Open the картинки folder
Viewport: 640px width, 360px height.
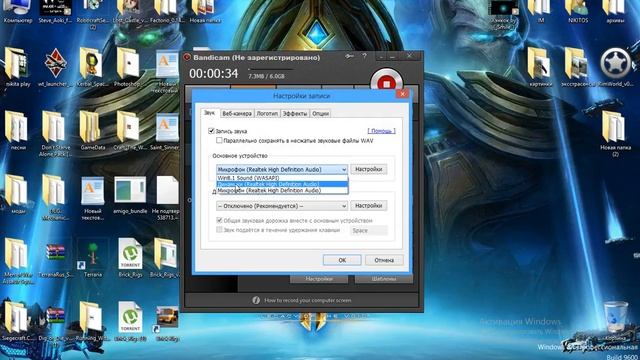[540, 67]
